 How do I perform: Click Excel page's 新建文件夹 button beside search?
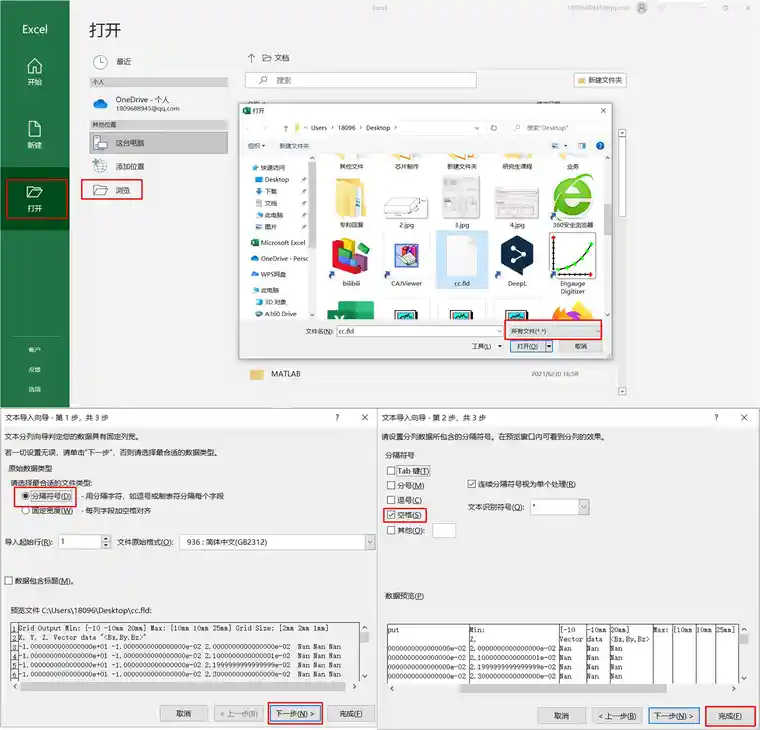[600, 80]
